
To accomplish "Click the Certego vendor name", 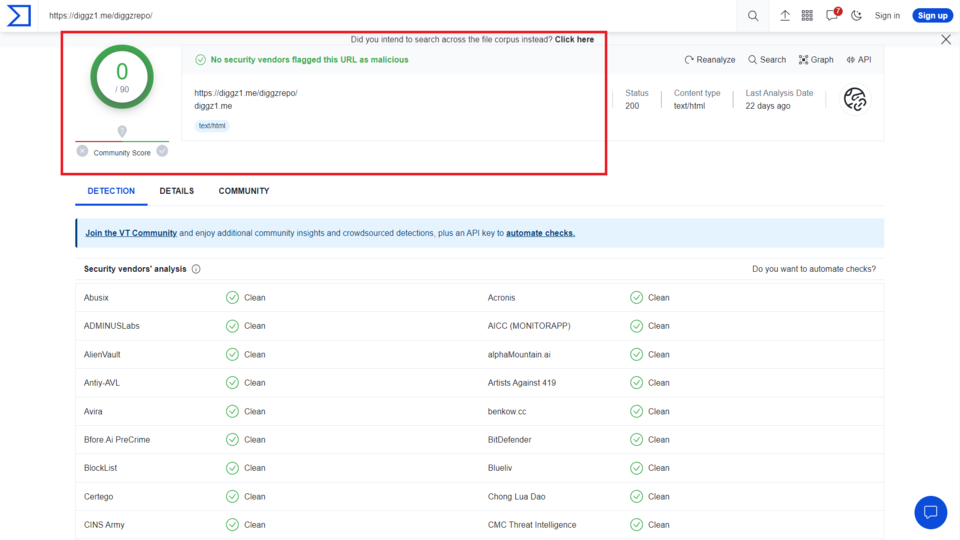I will (x=98, y=497).
